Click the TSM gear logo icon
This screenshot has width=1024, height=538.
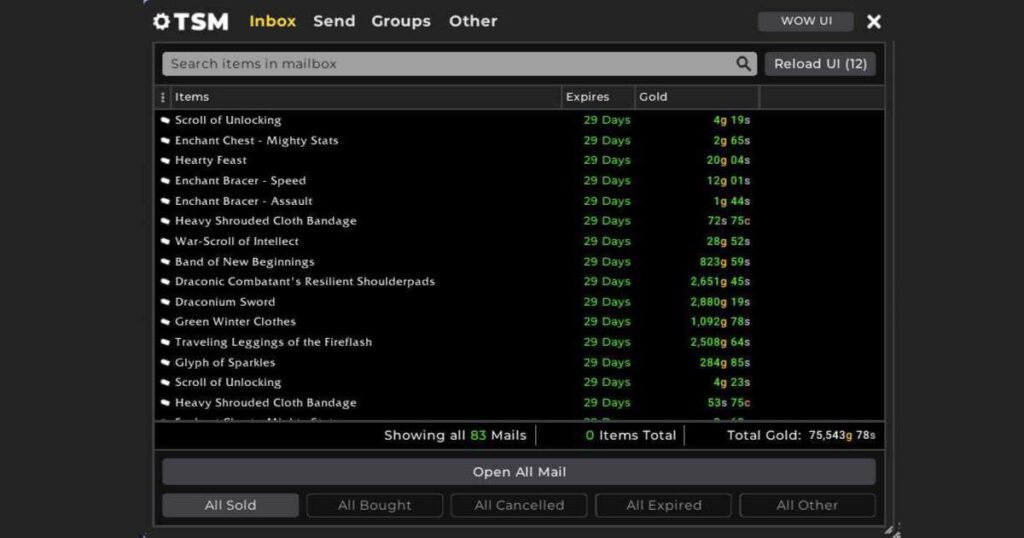[162, 21]
